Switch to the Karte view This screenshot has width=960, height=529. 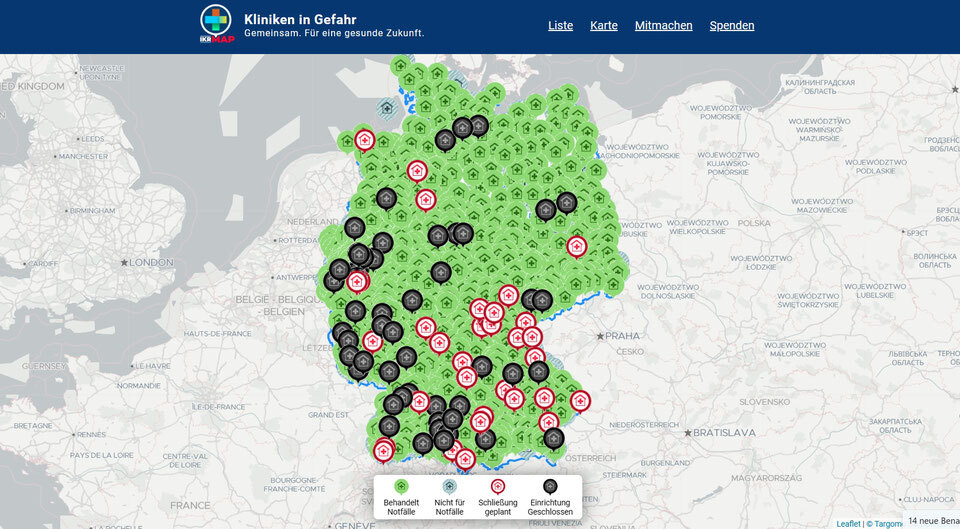[x=604, y=25]
